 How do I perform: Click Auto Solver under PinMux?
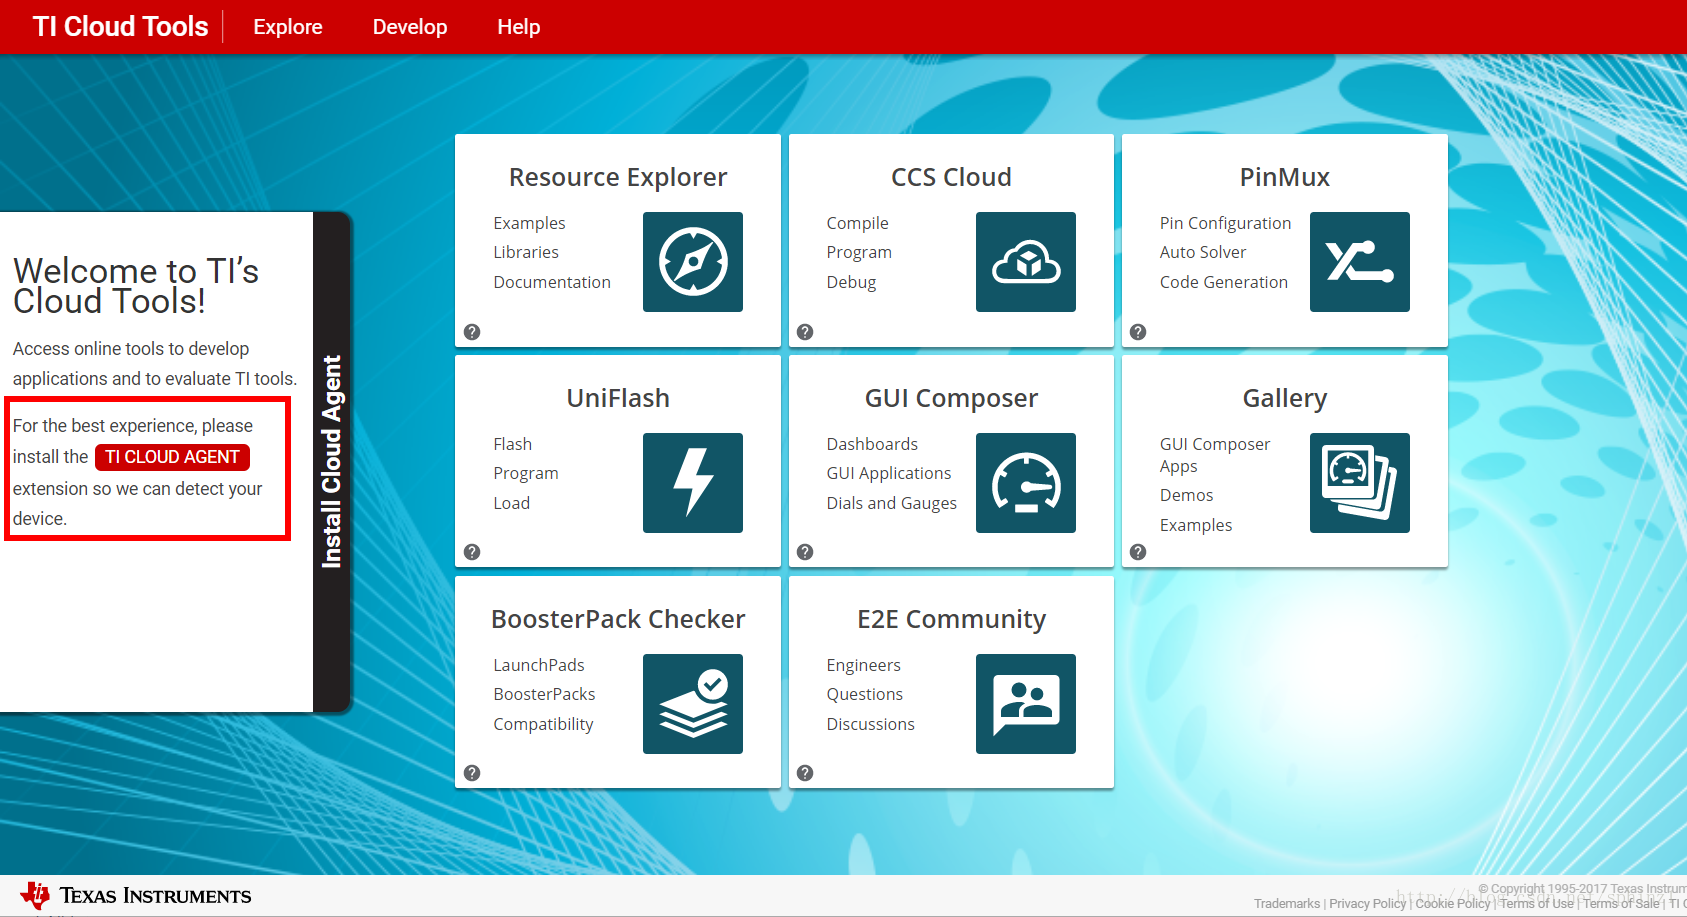(x=1203, y=252)
